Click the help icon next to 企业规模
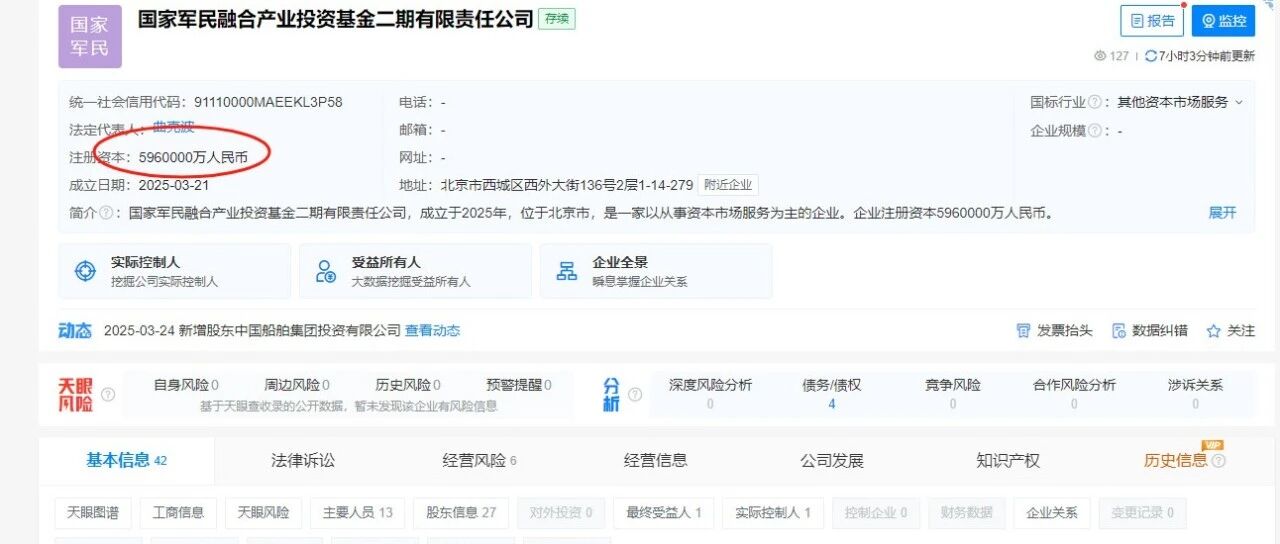 (x=1095, y=130)
